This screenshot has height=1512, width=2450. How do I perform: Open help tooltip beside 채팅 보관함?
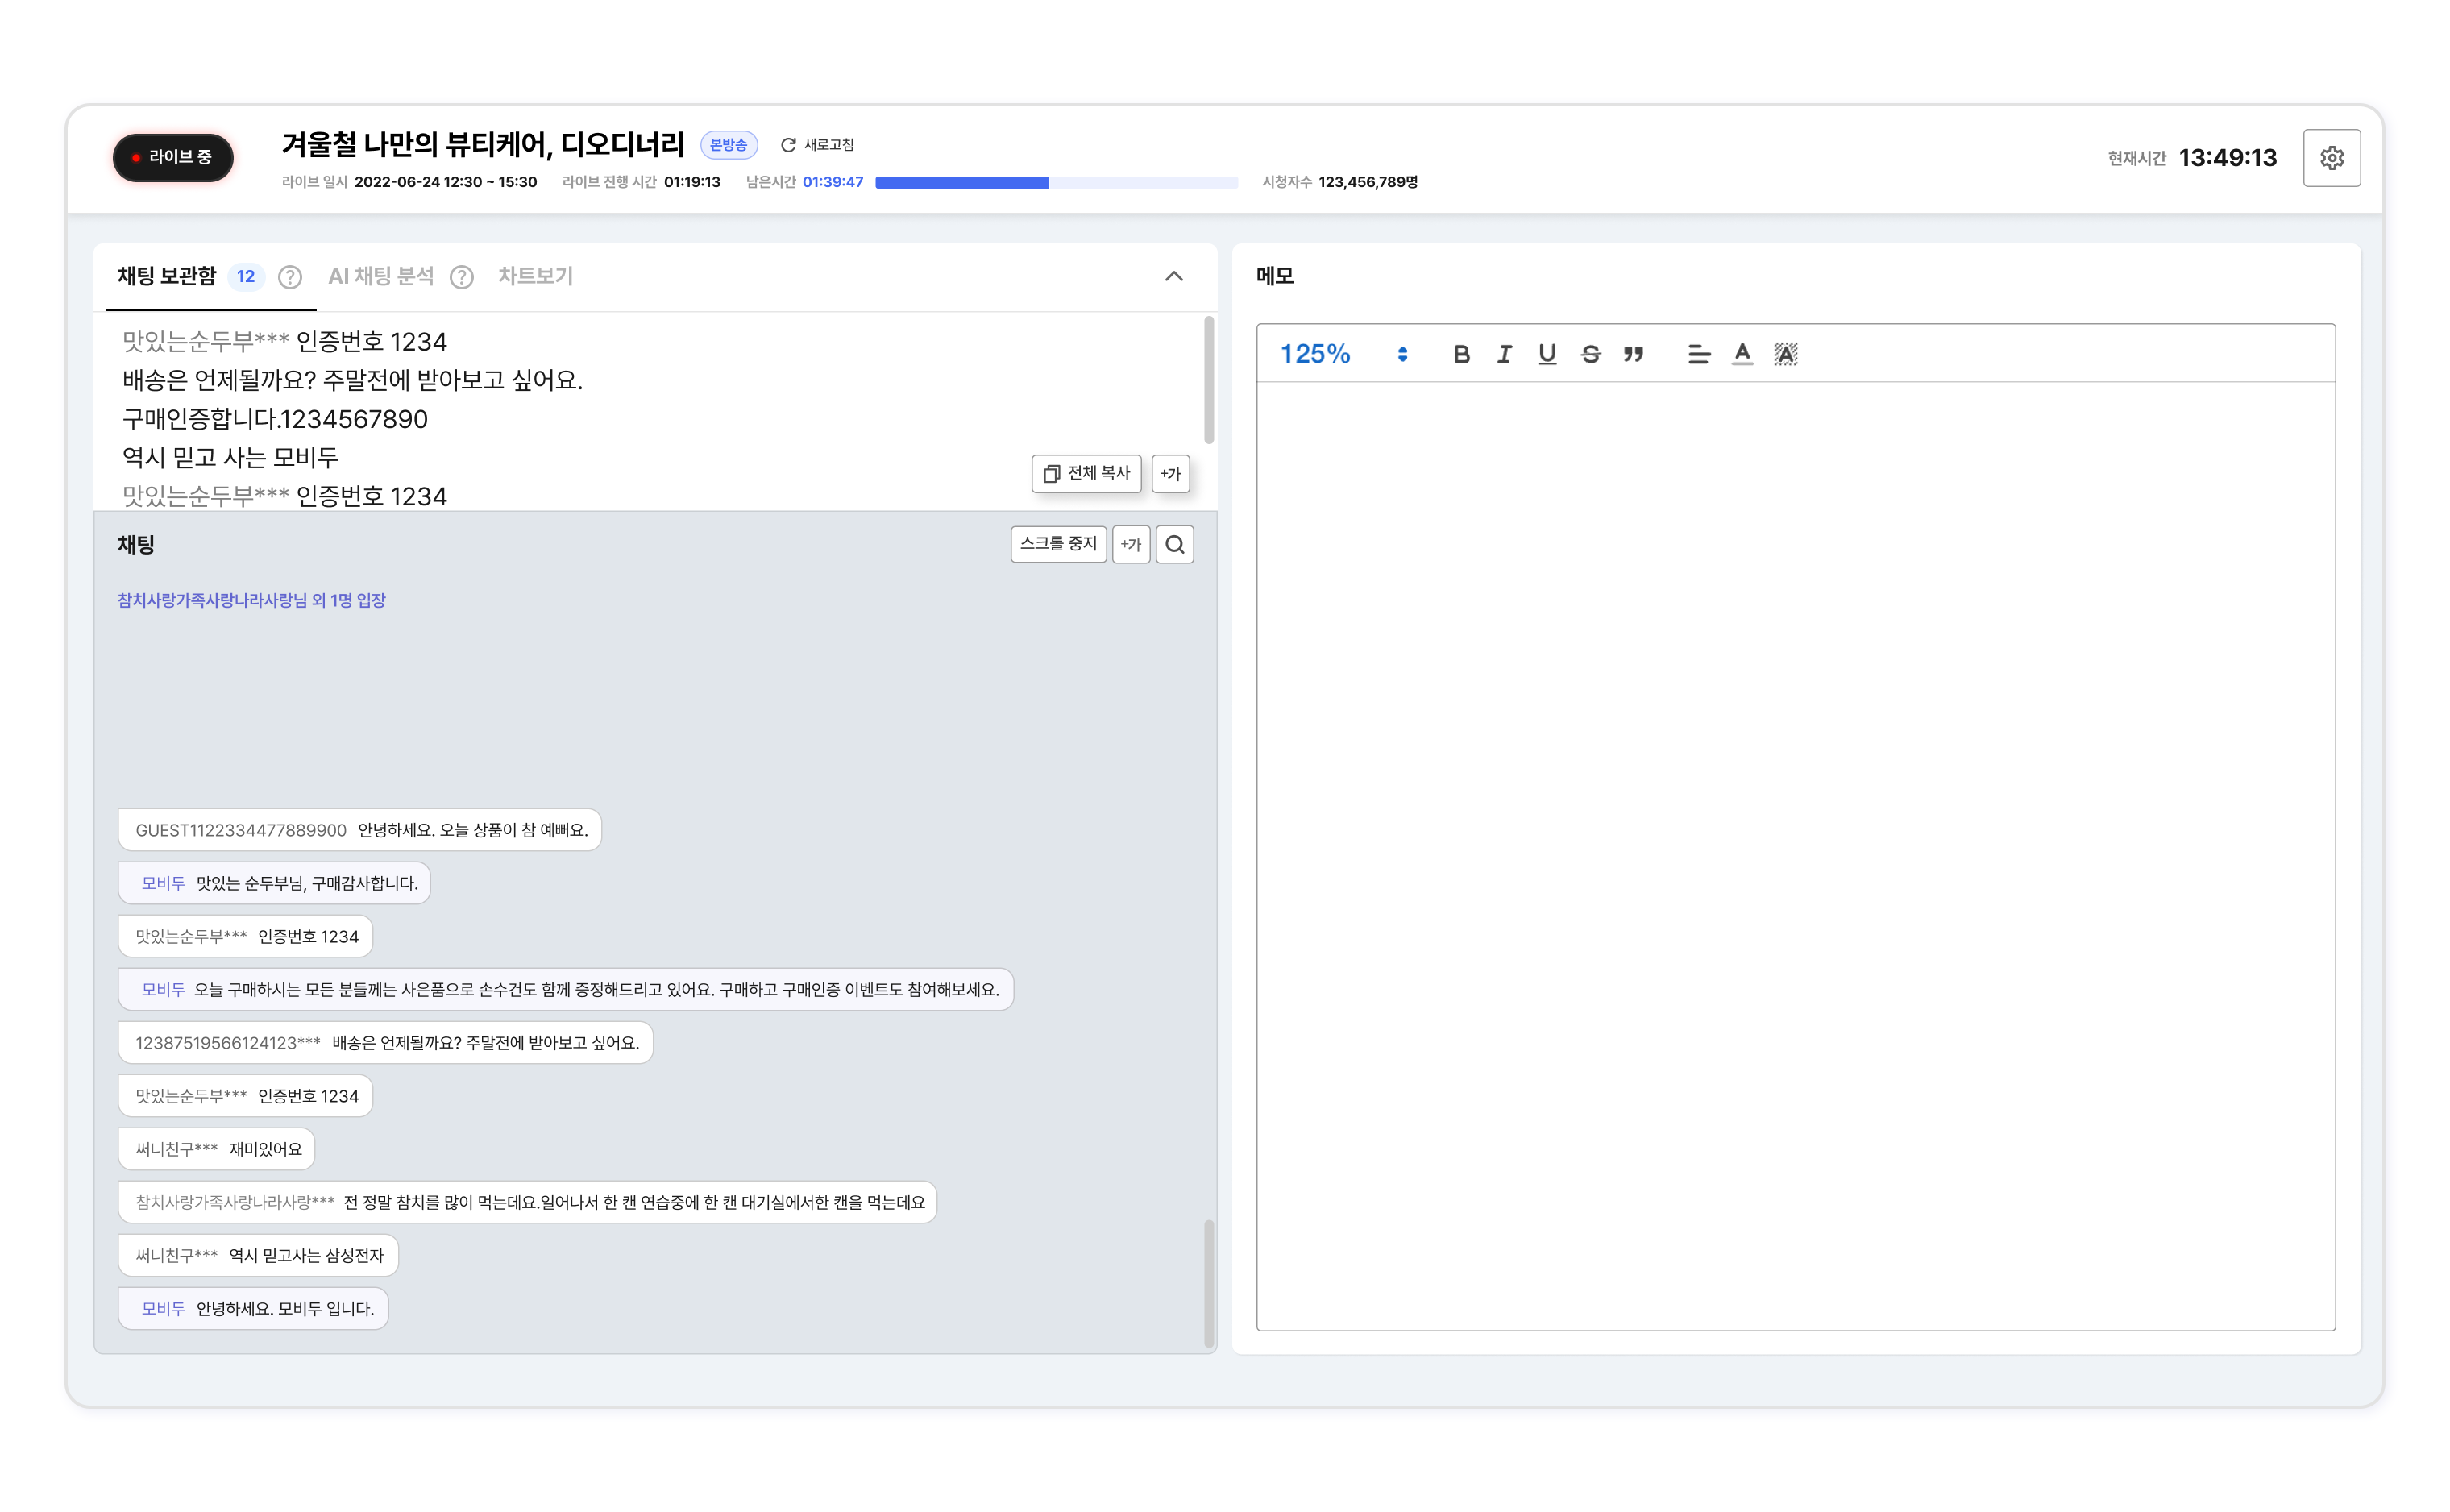coord(290,277)
